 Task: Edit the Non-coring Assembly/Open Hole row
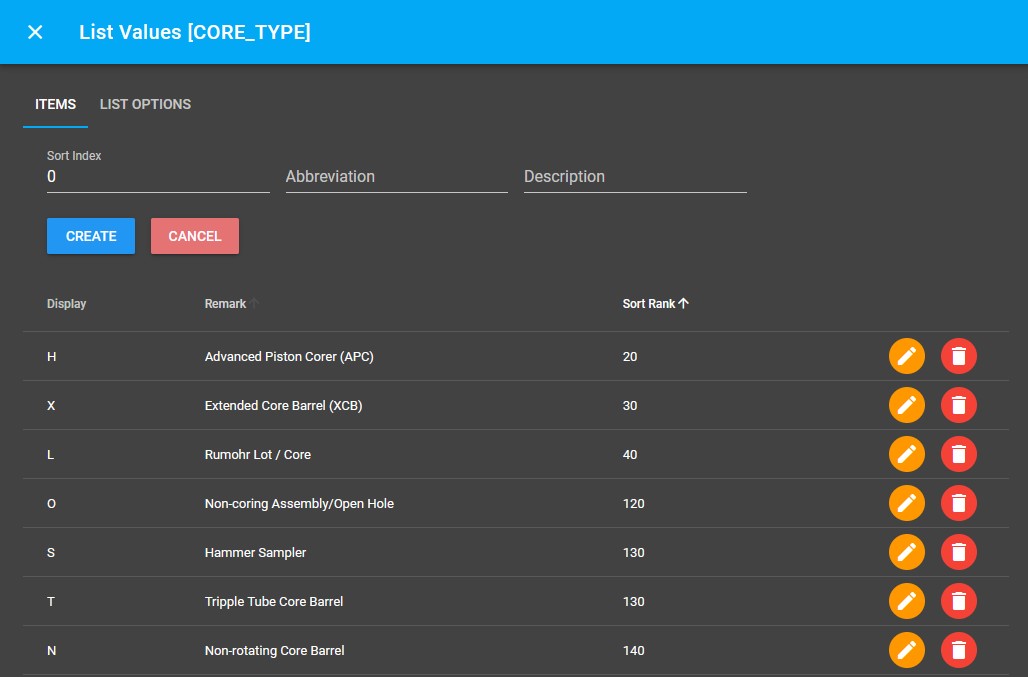(906, 503)
